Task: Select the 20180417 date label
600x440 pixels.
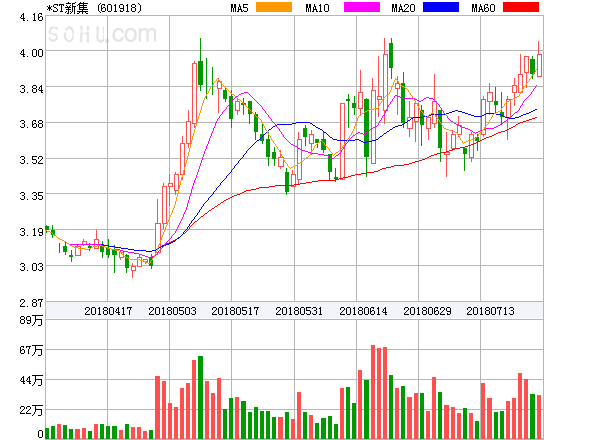Action: pyautogui.click(x=108, y=311)
